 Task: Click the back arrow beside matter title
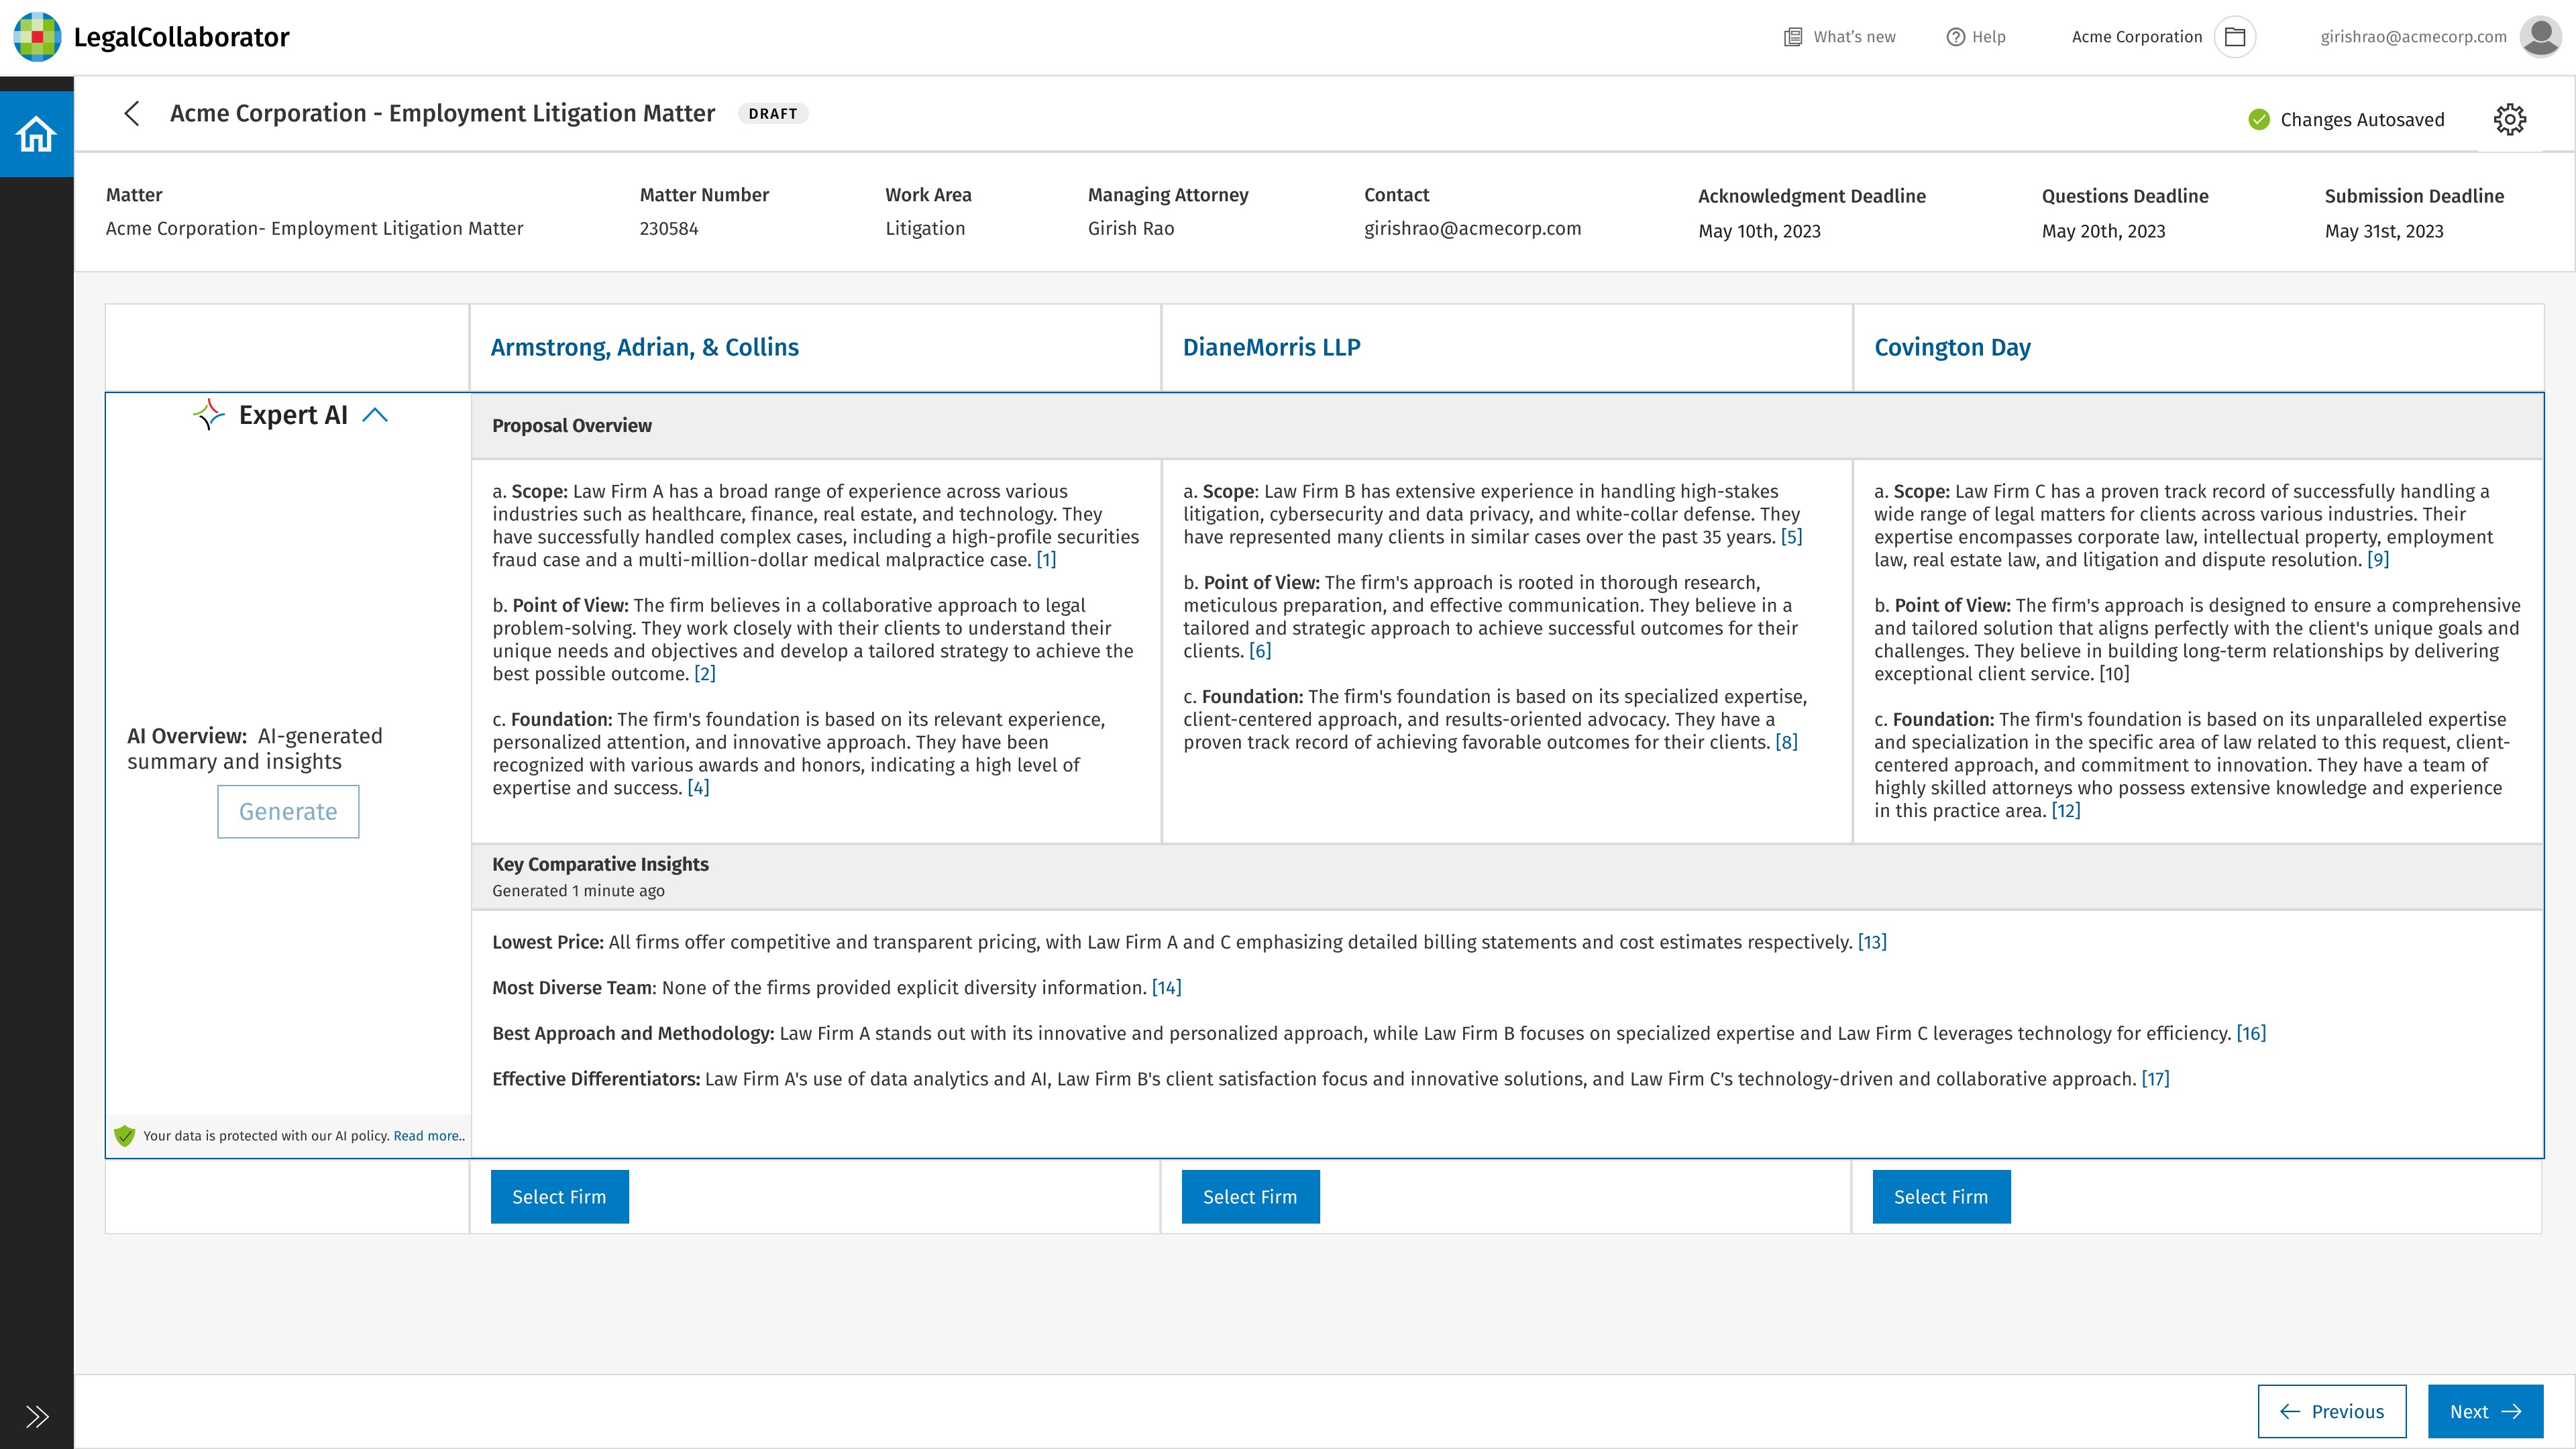[x=132, y=113]
